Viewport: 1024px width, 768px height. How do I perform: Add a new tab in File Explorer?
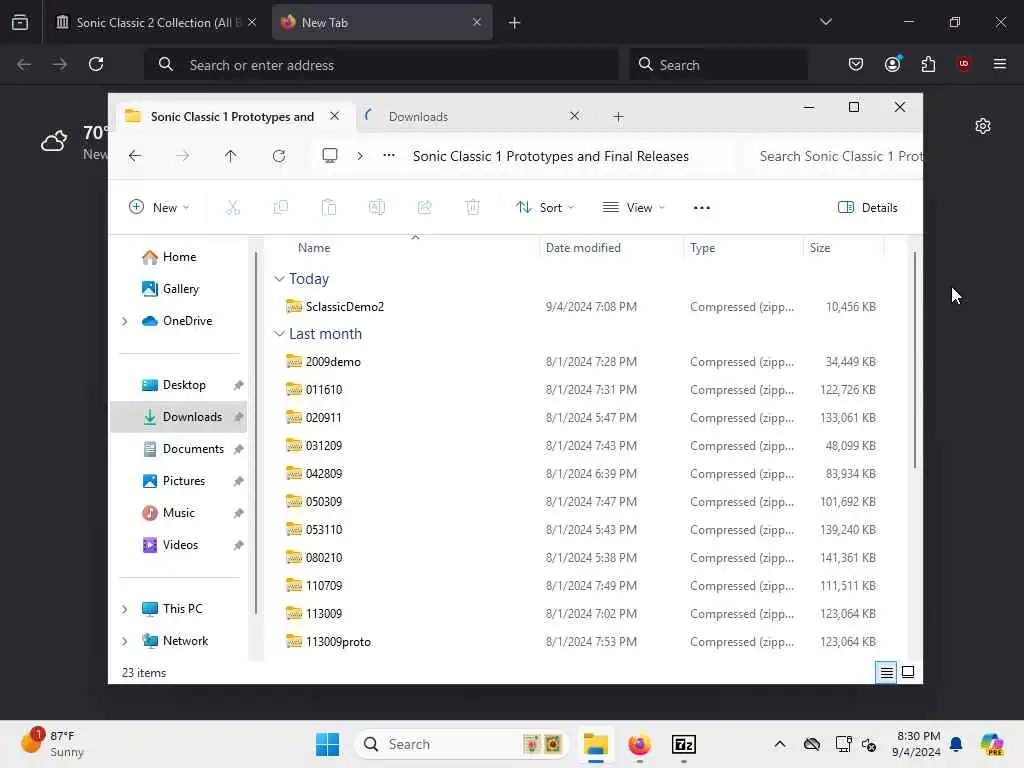(x=618, y=117)
